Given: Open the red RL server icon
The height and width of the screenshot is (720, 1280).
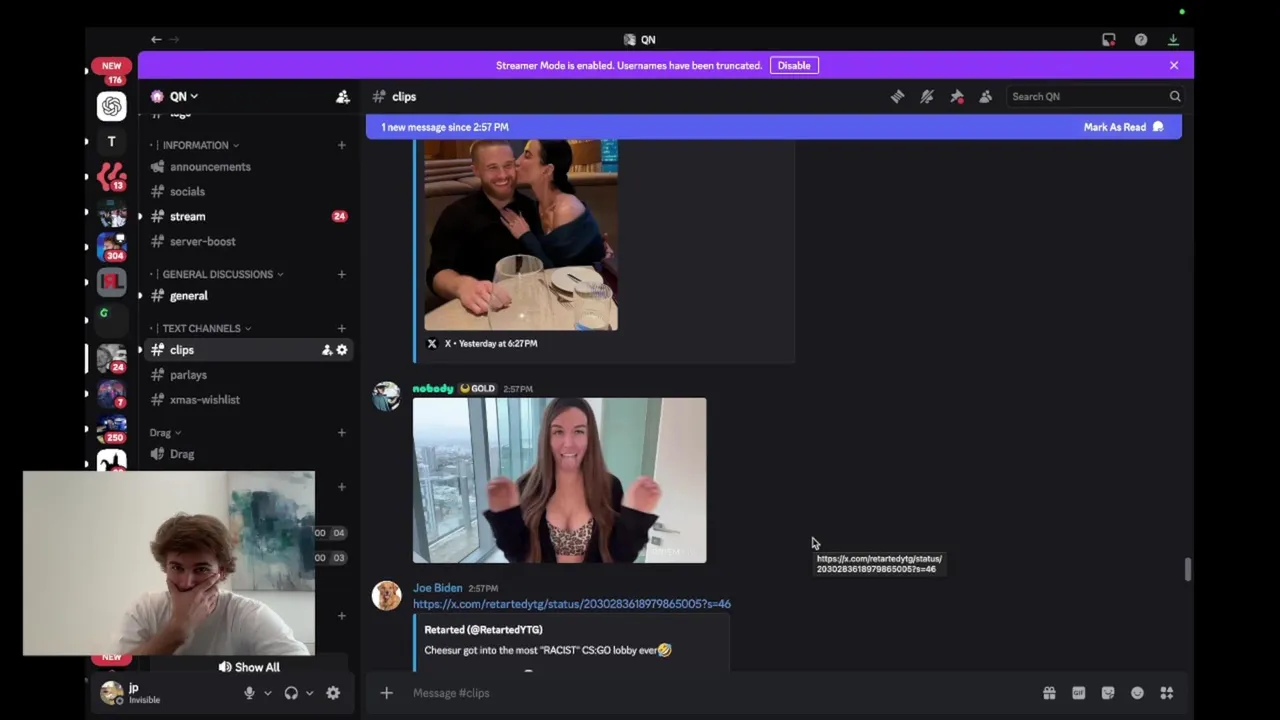Looking at the screenshot, I should point(112,282).
